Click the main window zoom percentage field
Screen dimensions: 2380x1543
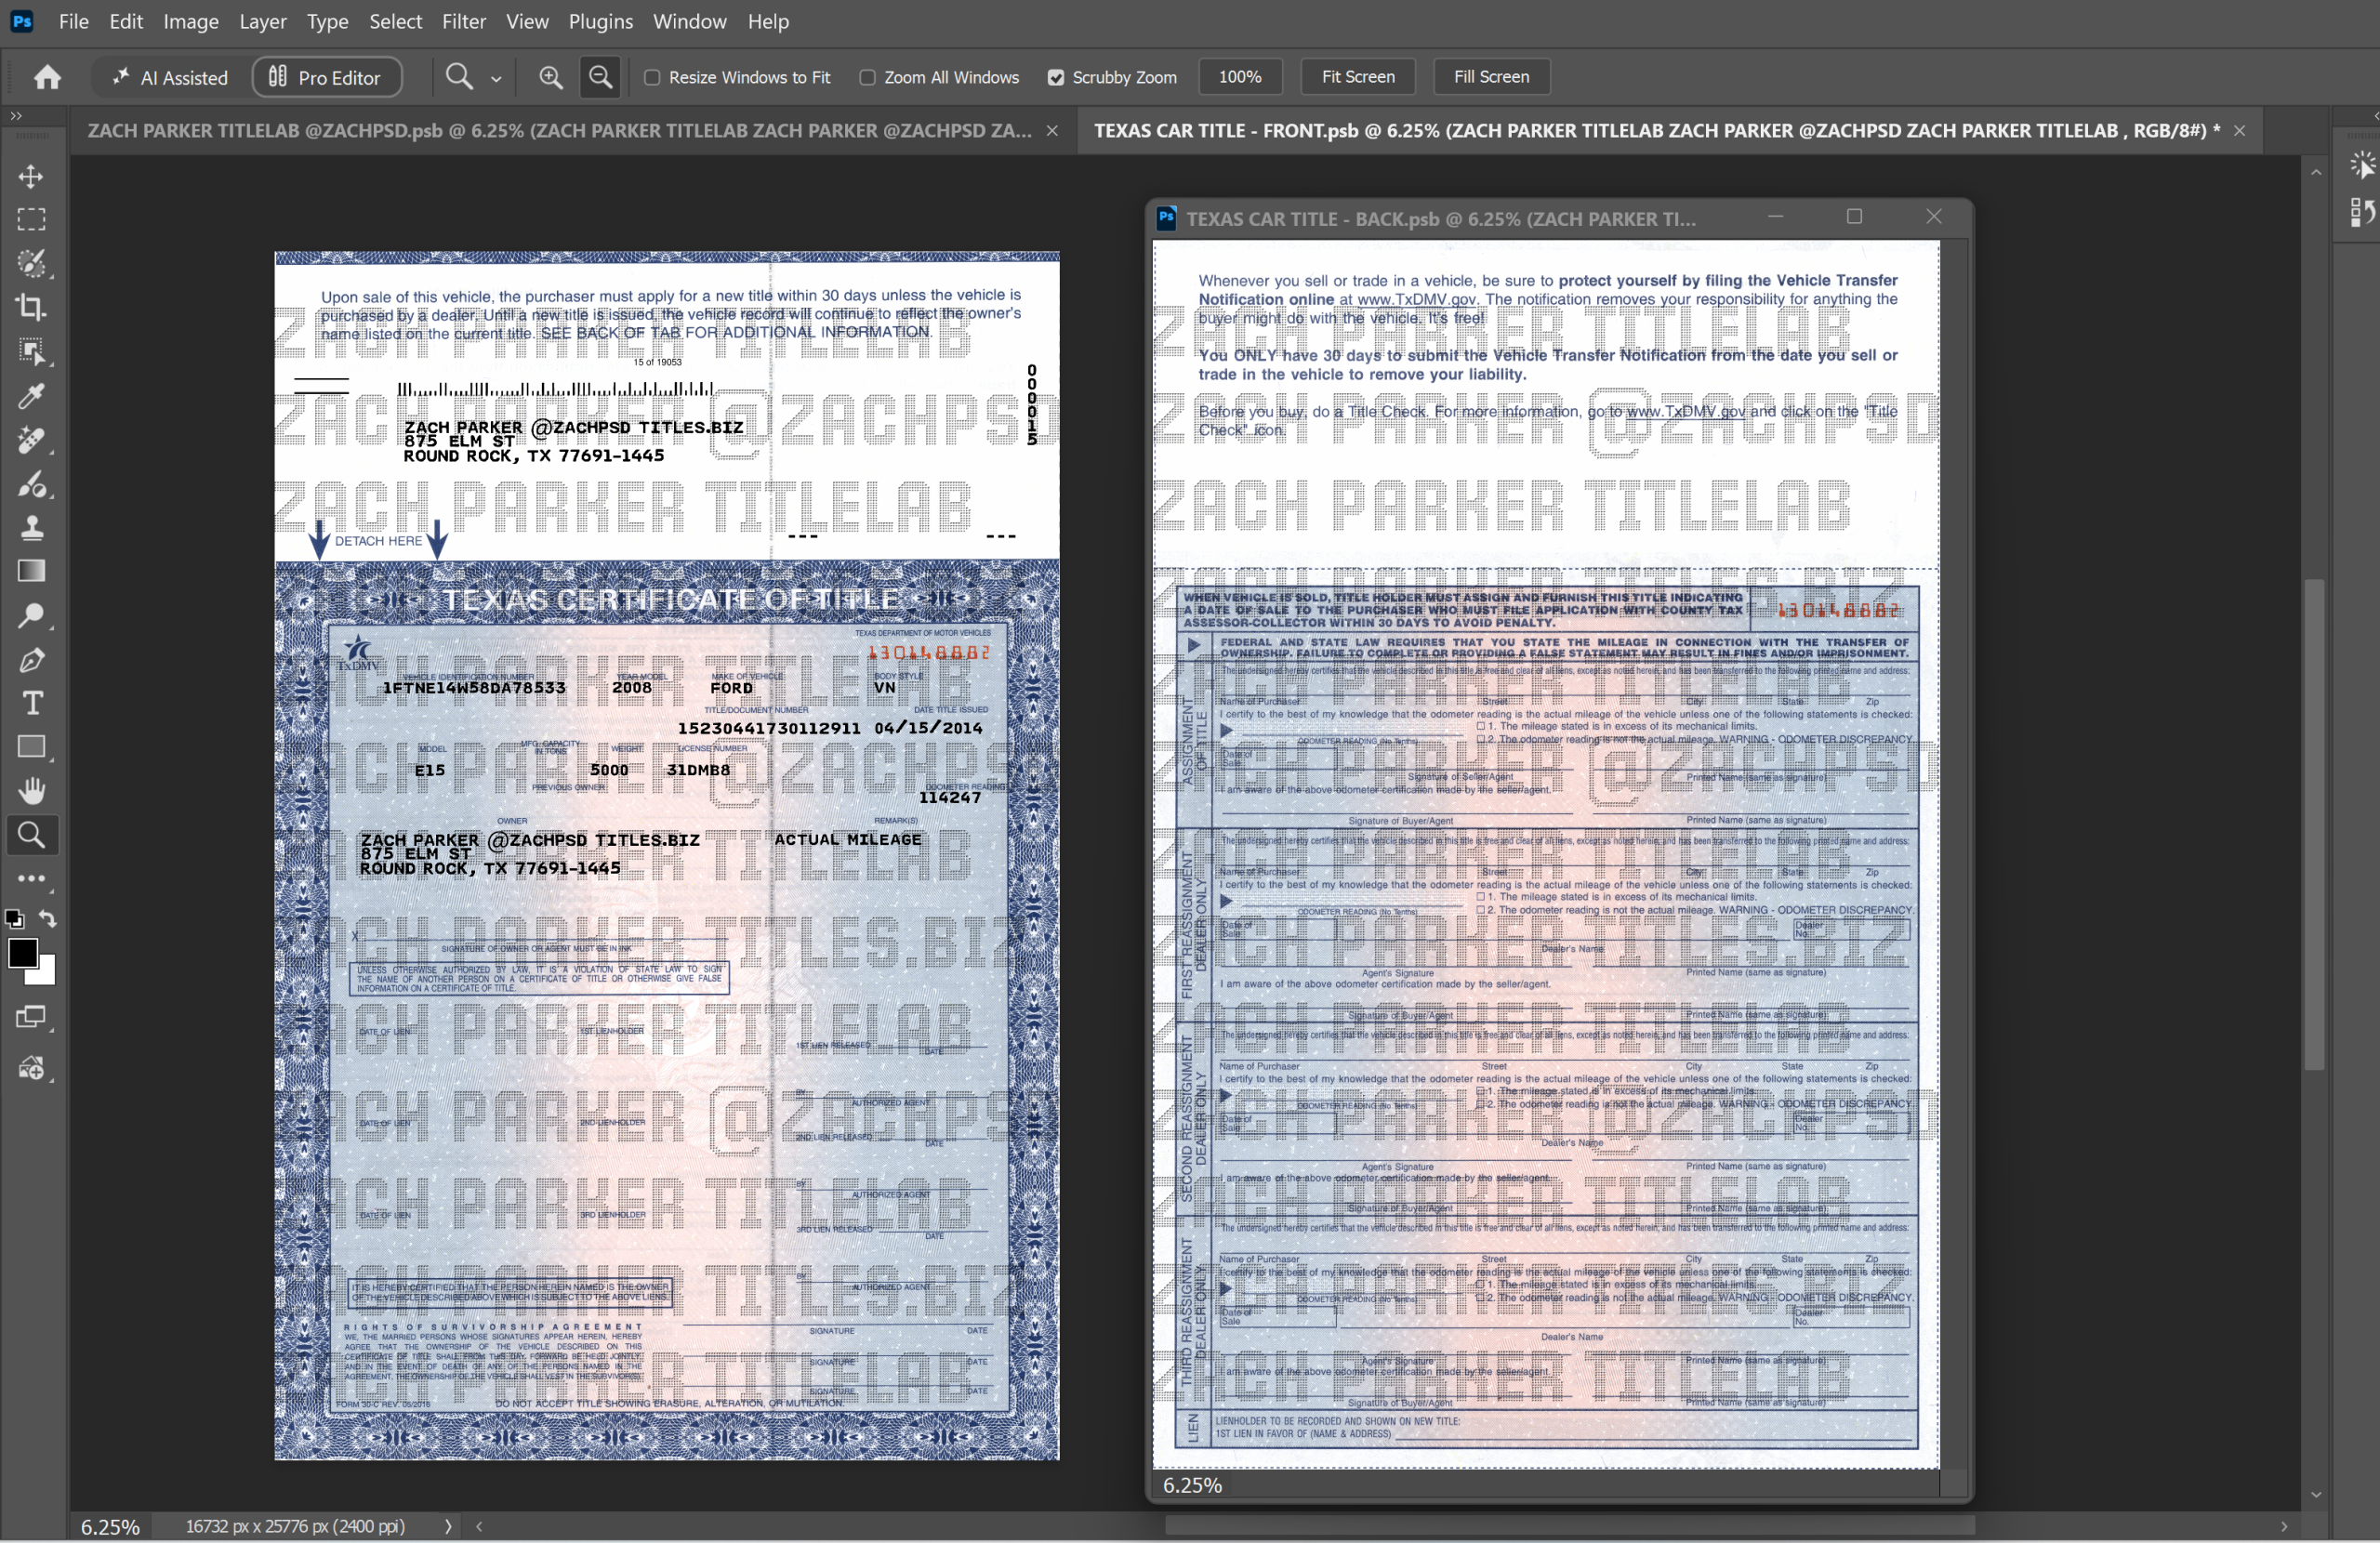[110, 1526]
